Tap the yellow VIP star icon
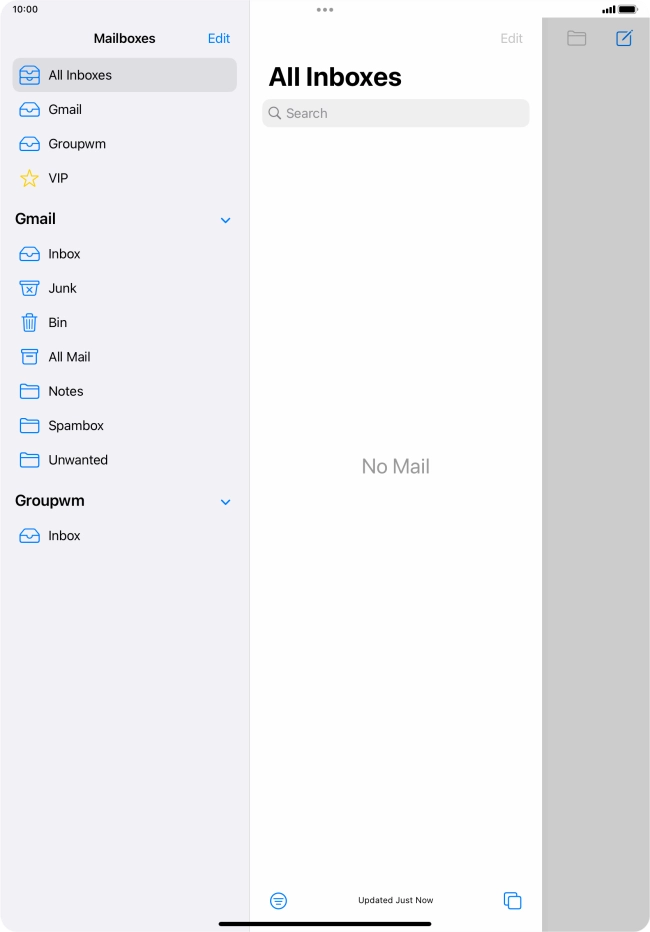The image size is (650, 932). click(x=29, y=178)
